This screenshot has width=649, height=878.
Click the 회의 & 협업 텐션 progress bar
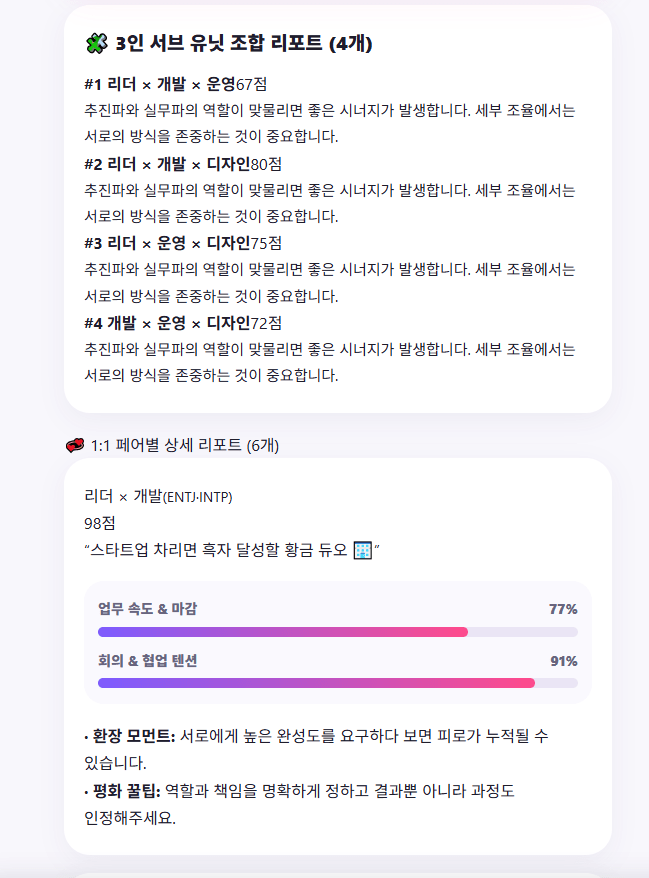[x=338, y=683]
